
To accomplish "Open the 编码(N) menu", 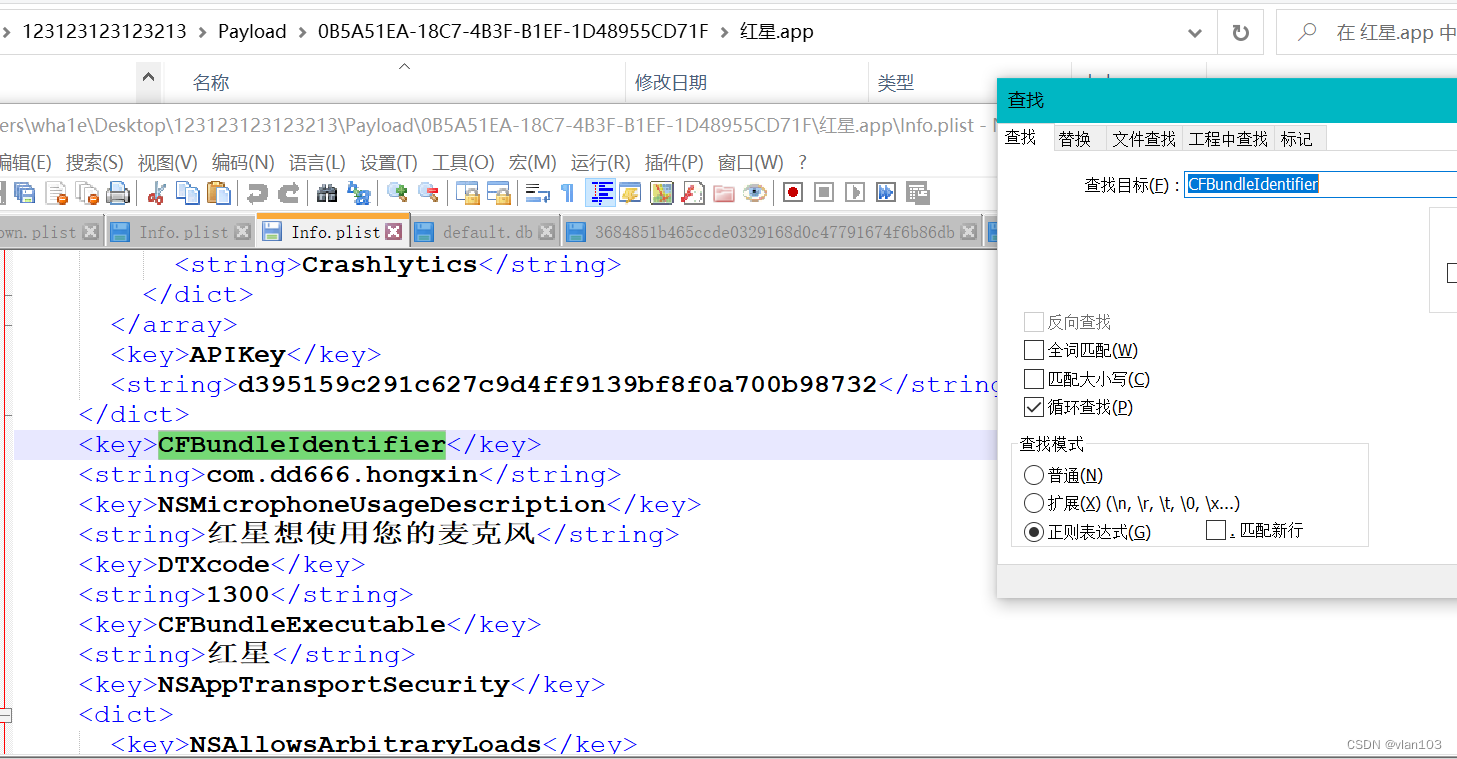I will [243, 162].
